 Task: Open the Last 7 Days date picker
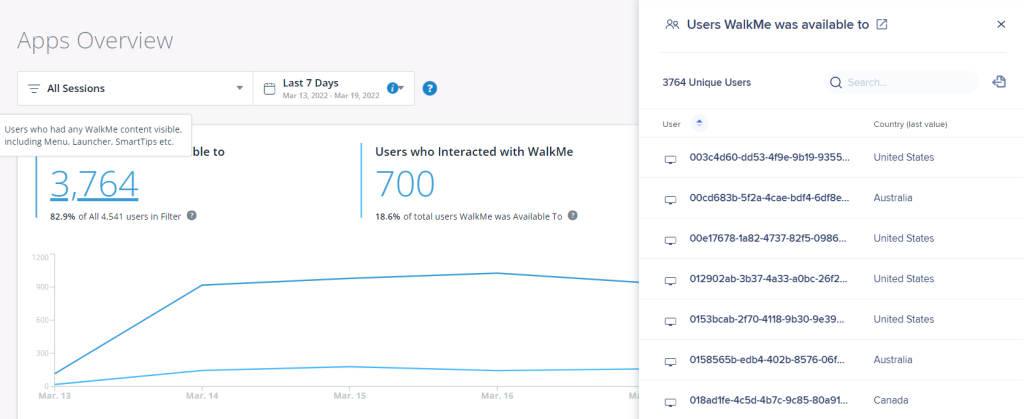pos(331,88)
